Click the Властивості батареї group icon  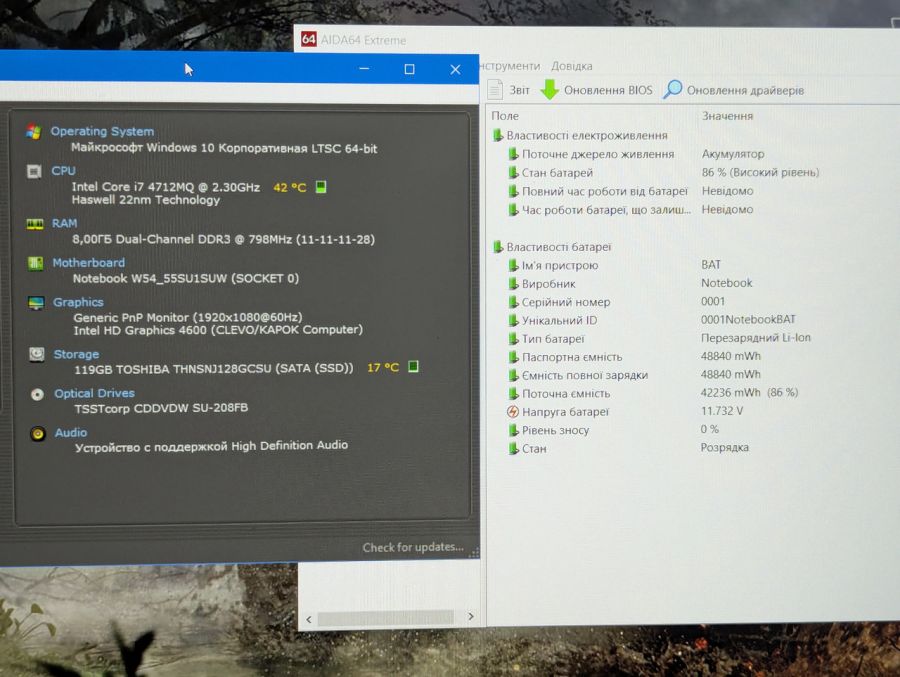click(x=498, y=247)
